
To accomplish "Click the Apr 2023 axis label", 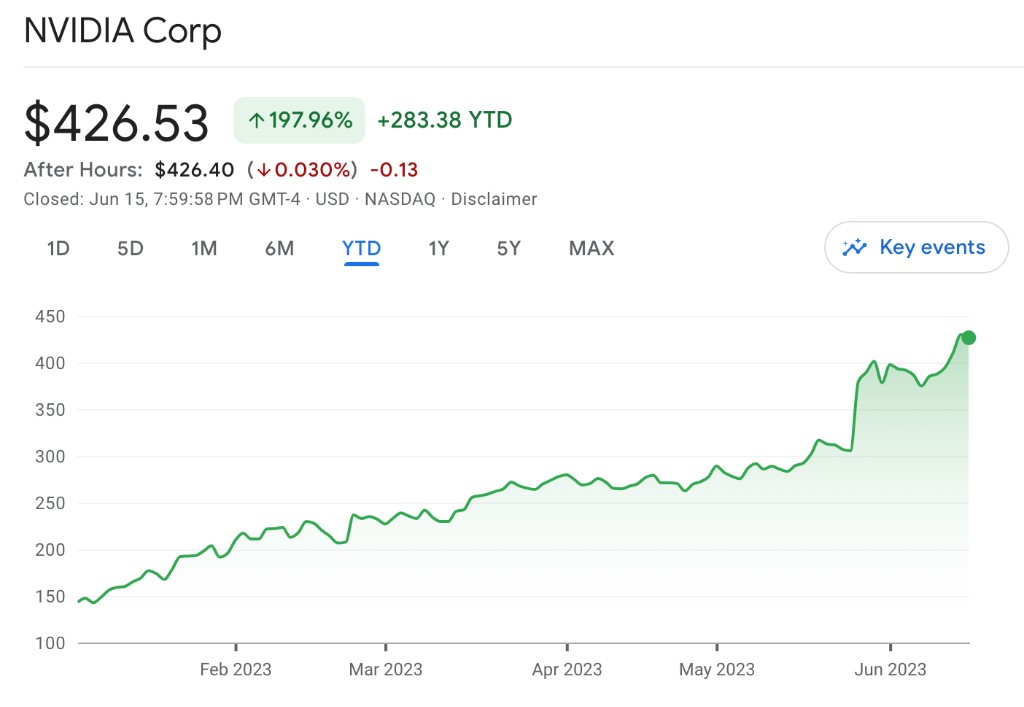I will (x=567, y=669).
